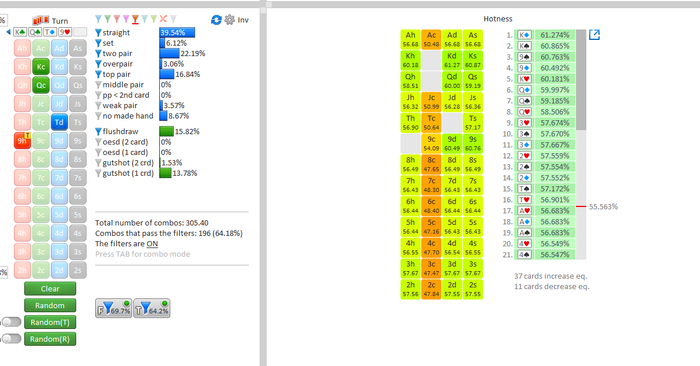Click the flushdraw 15.82% green bar
Image resolution: width=700 pixels, height=366 pixels.
[167, 132]
